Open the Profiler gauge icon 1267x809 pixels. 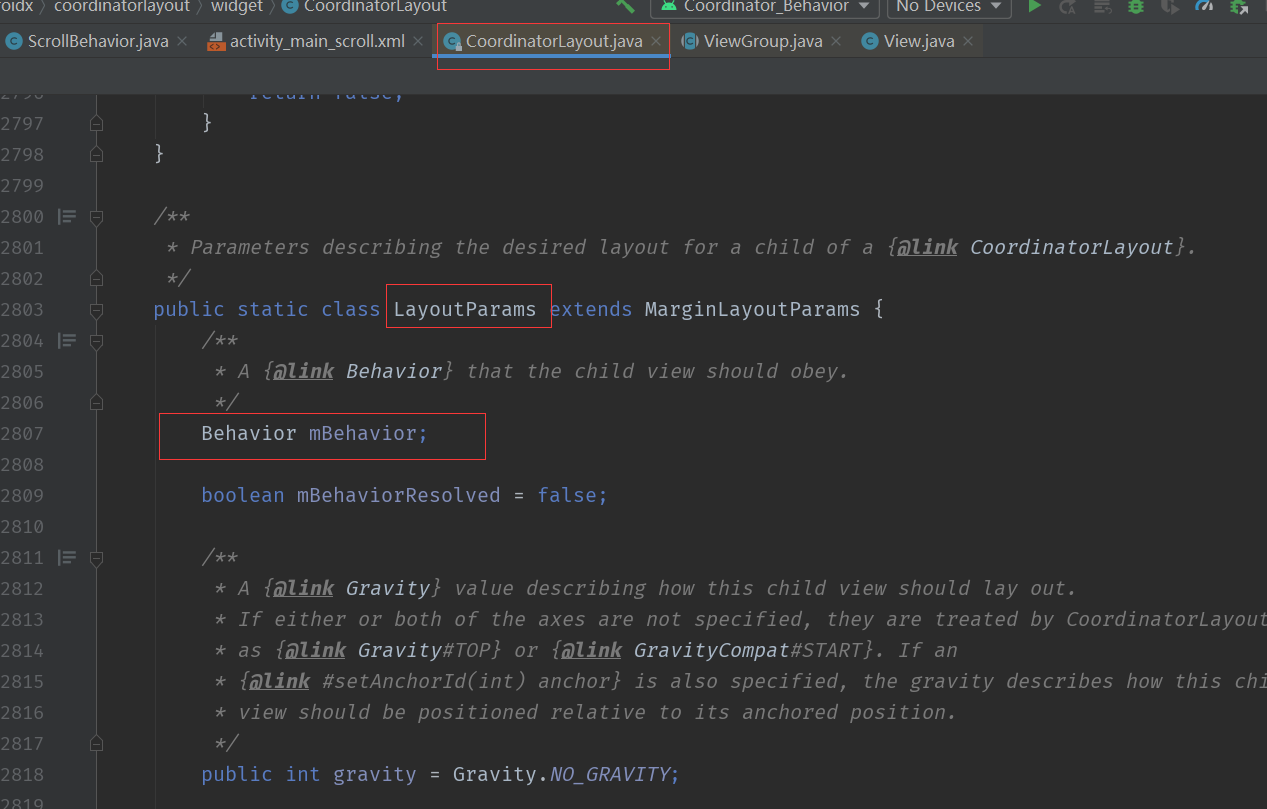coord(1204,6)
